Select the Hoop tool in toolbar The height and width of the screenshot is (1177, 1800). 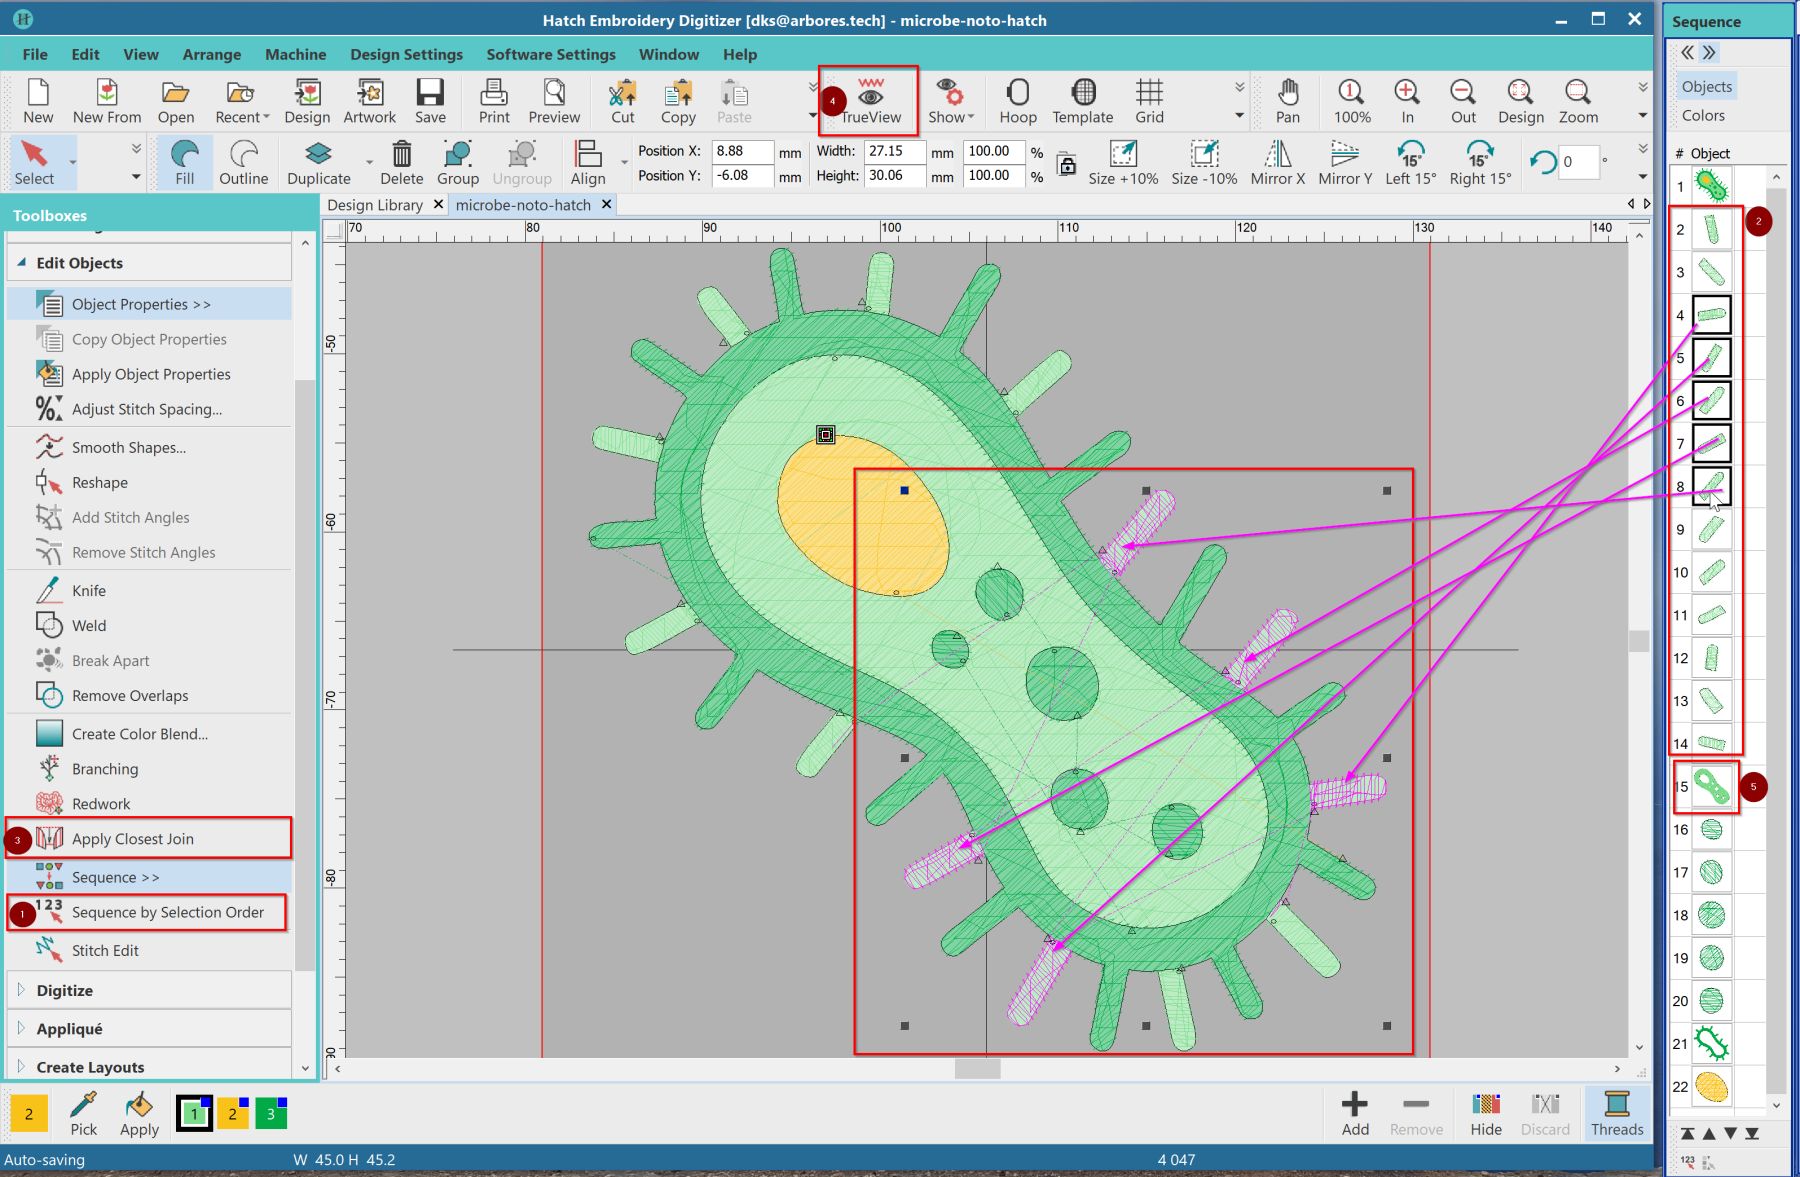1018,101
